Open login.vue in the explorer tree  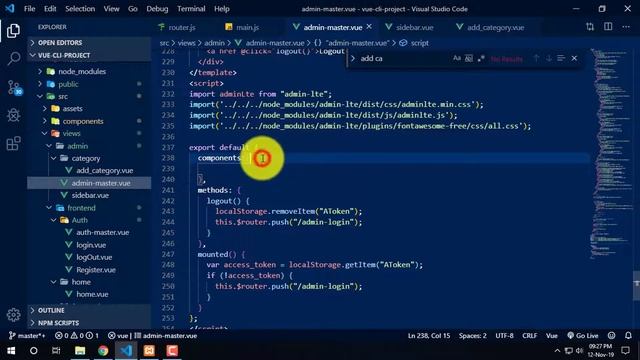tap(91, 245)
